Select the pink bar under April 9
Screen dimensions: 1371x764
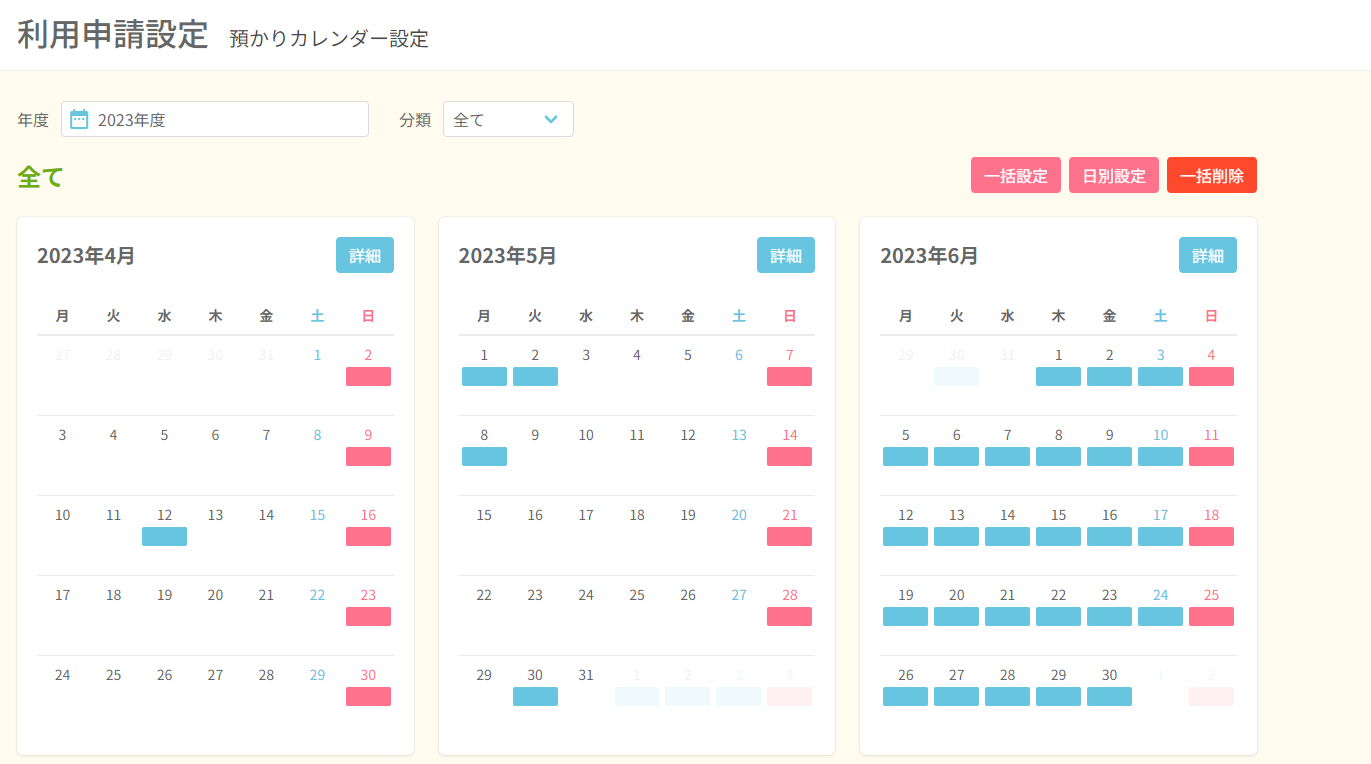tap(368, 456)
